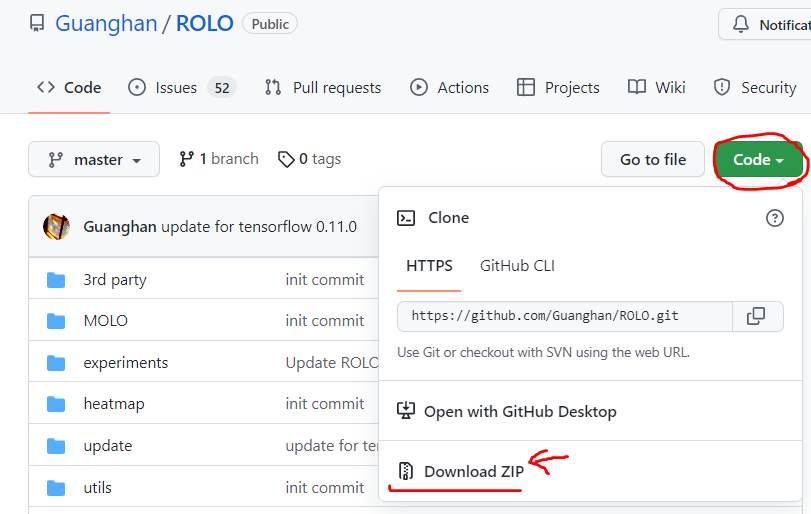Click the folder icon for update
This screenshot has height=514, width=811.
[x=56, y=446]
